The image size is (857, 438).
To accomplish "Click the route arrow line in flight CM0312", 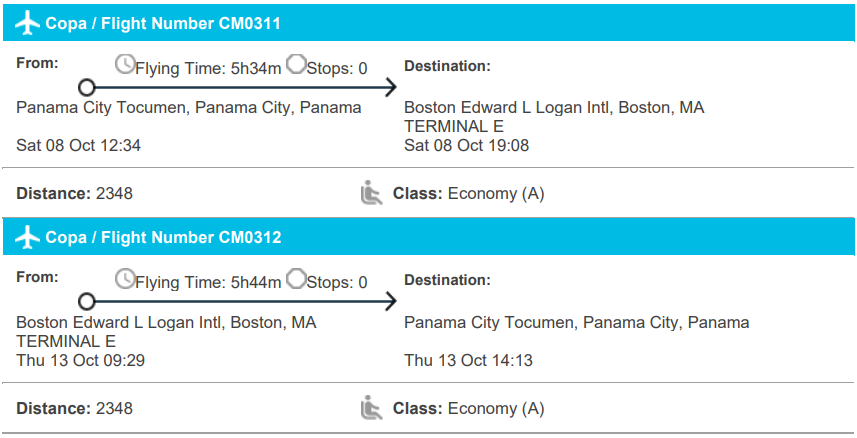I will (x=240, y=302).
